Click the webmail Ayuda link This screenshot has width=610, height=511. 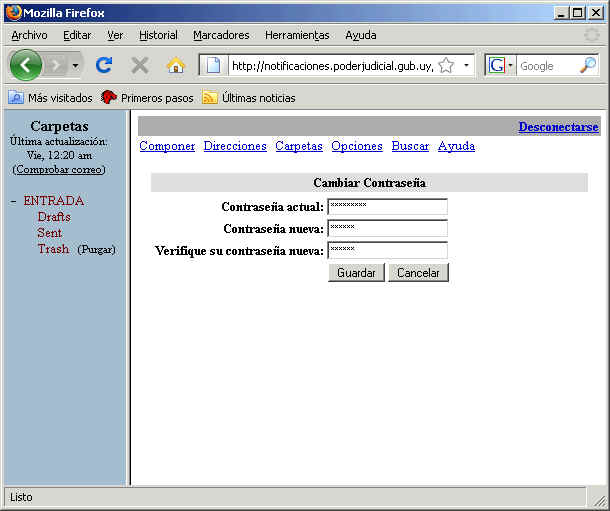tap(456, 146)
